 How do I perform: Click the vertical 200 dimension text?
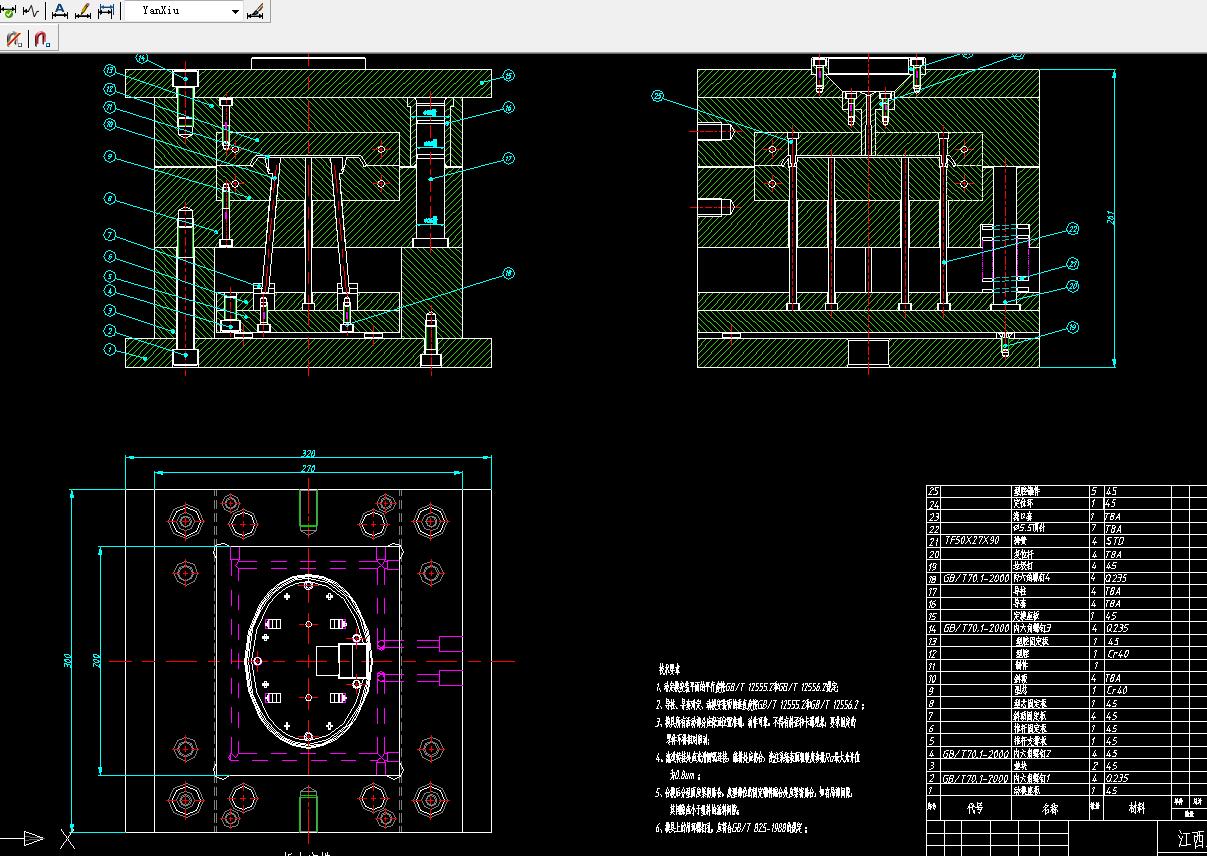point(97,661)
